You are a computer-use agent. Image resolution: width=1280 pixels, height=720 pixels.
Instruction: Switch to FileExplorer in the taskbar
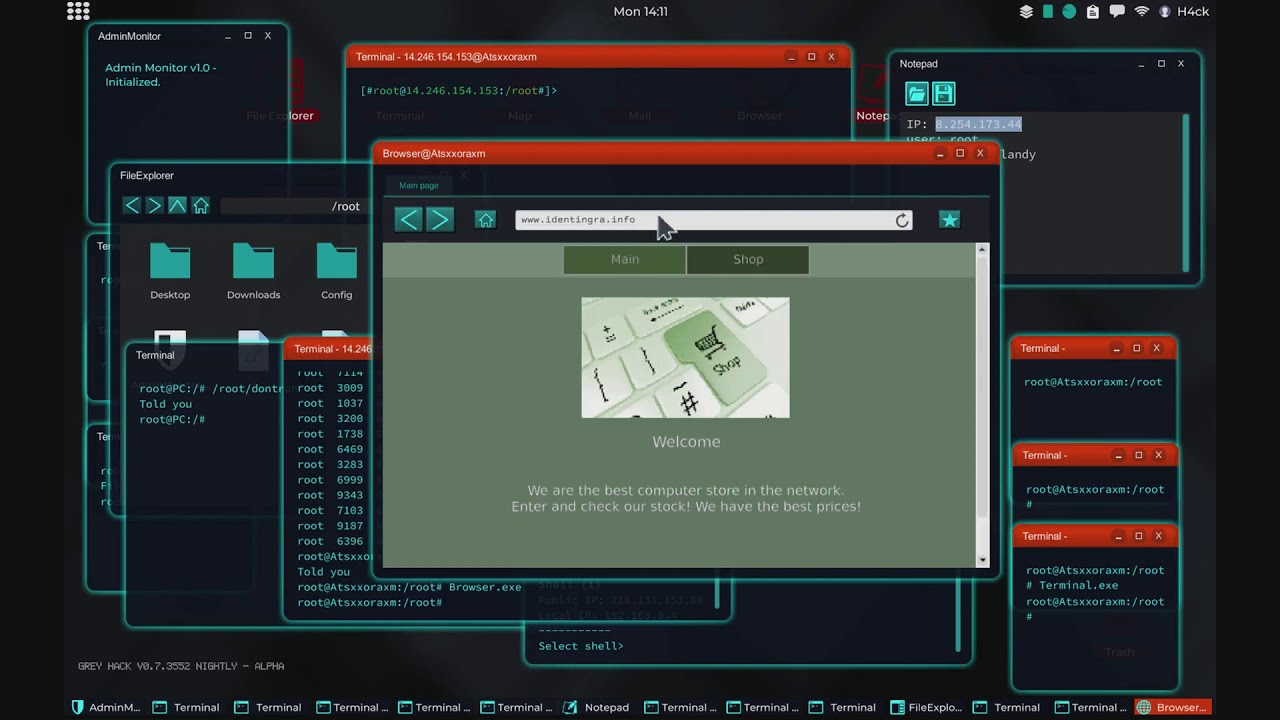pyautogui.click(x=925, y=707)
